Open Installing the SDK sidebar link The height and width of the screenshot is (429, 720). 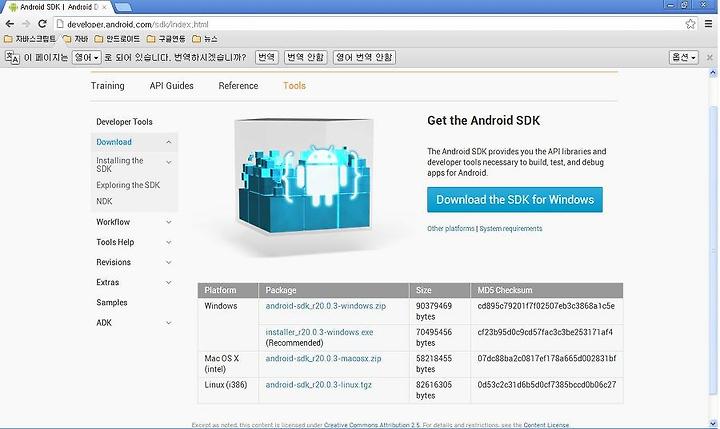click(119, 164)
